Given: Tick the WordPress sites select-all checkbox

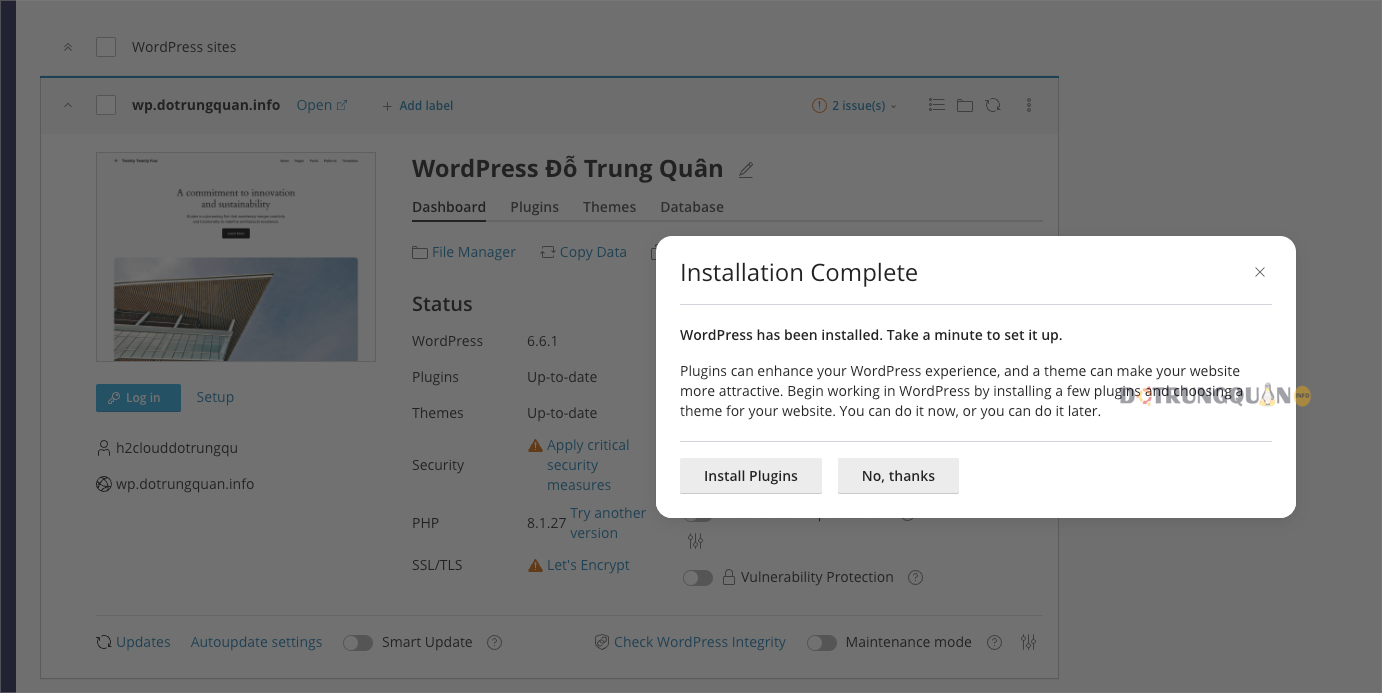Looking at the screenshot, I should point(106,47).
